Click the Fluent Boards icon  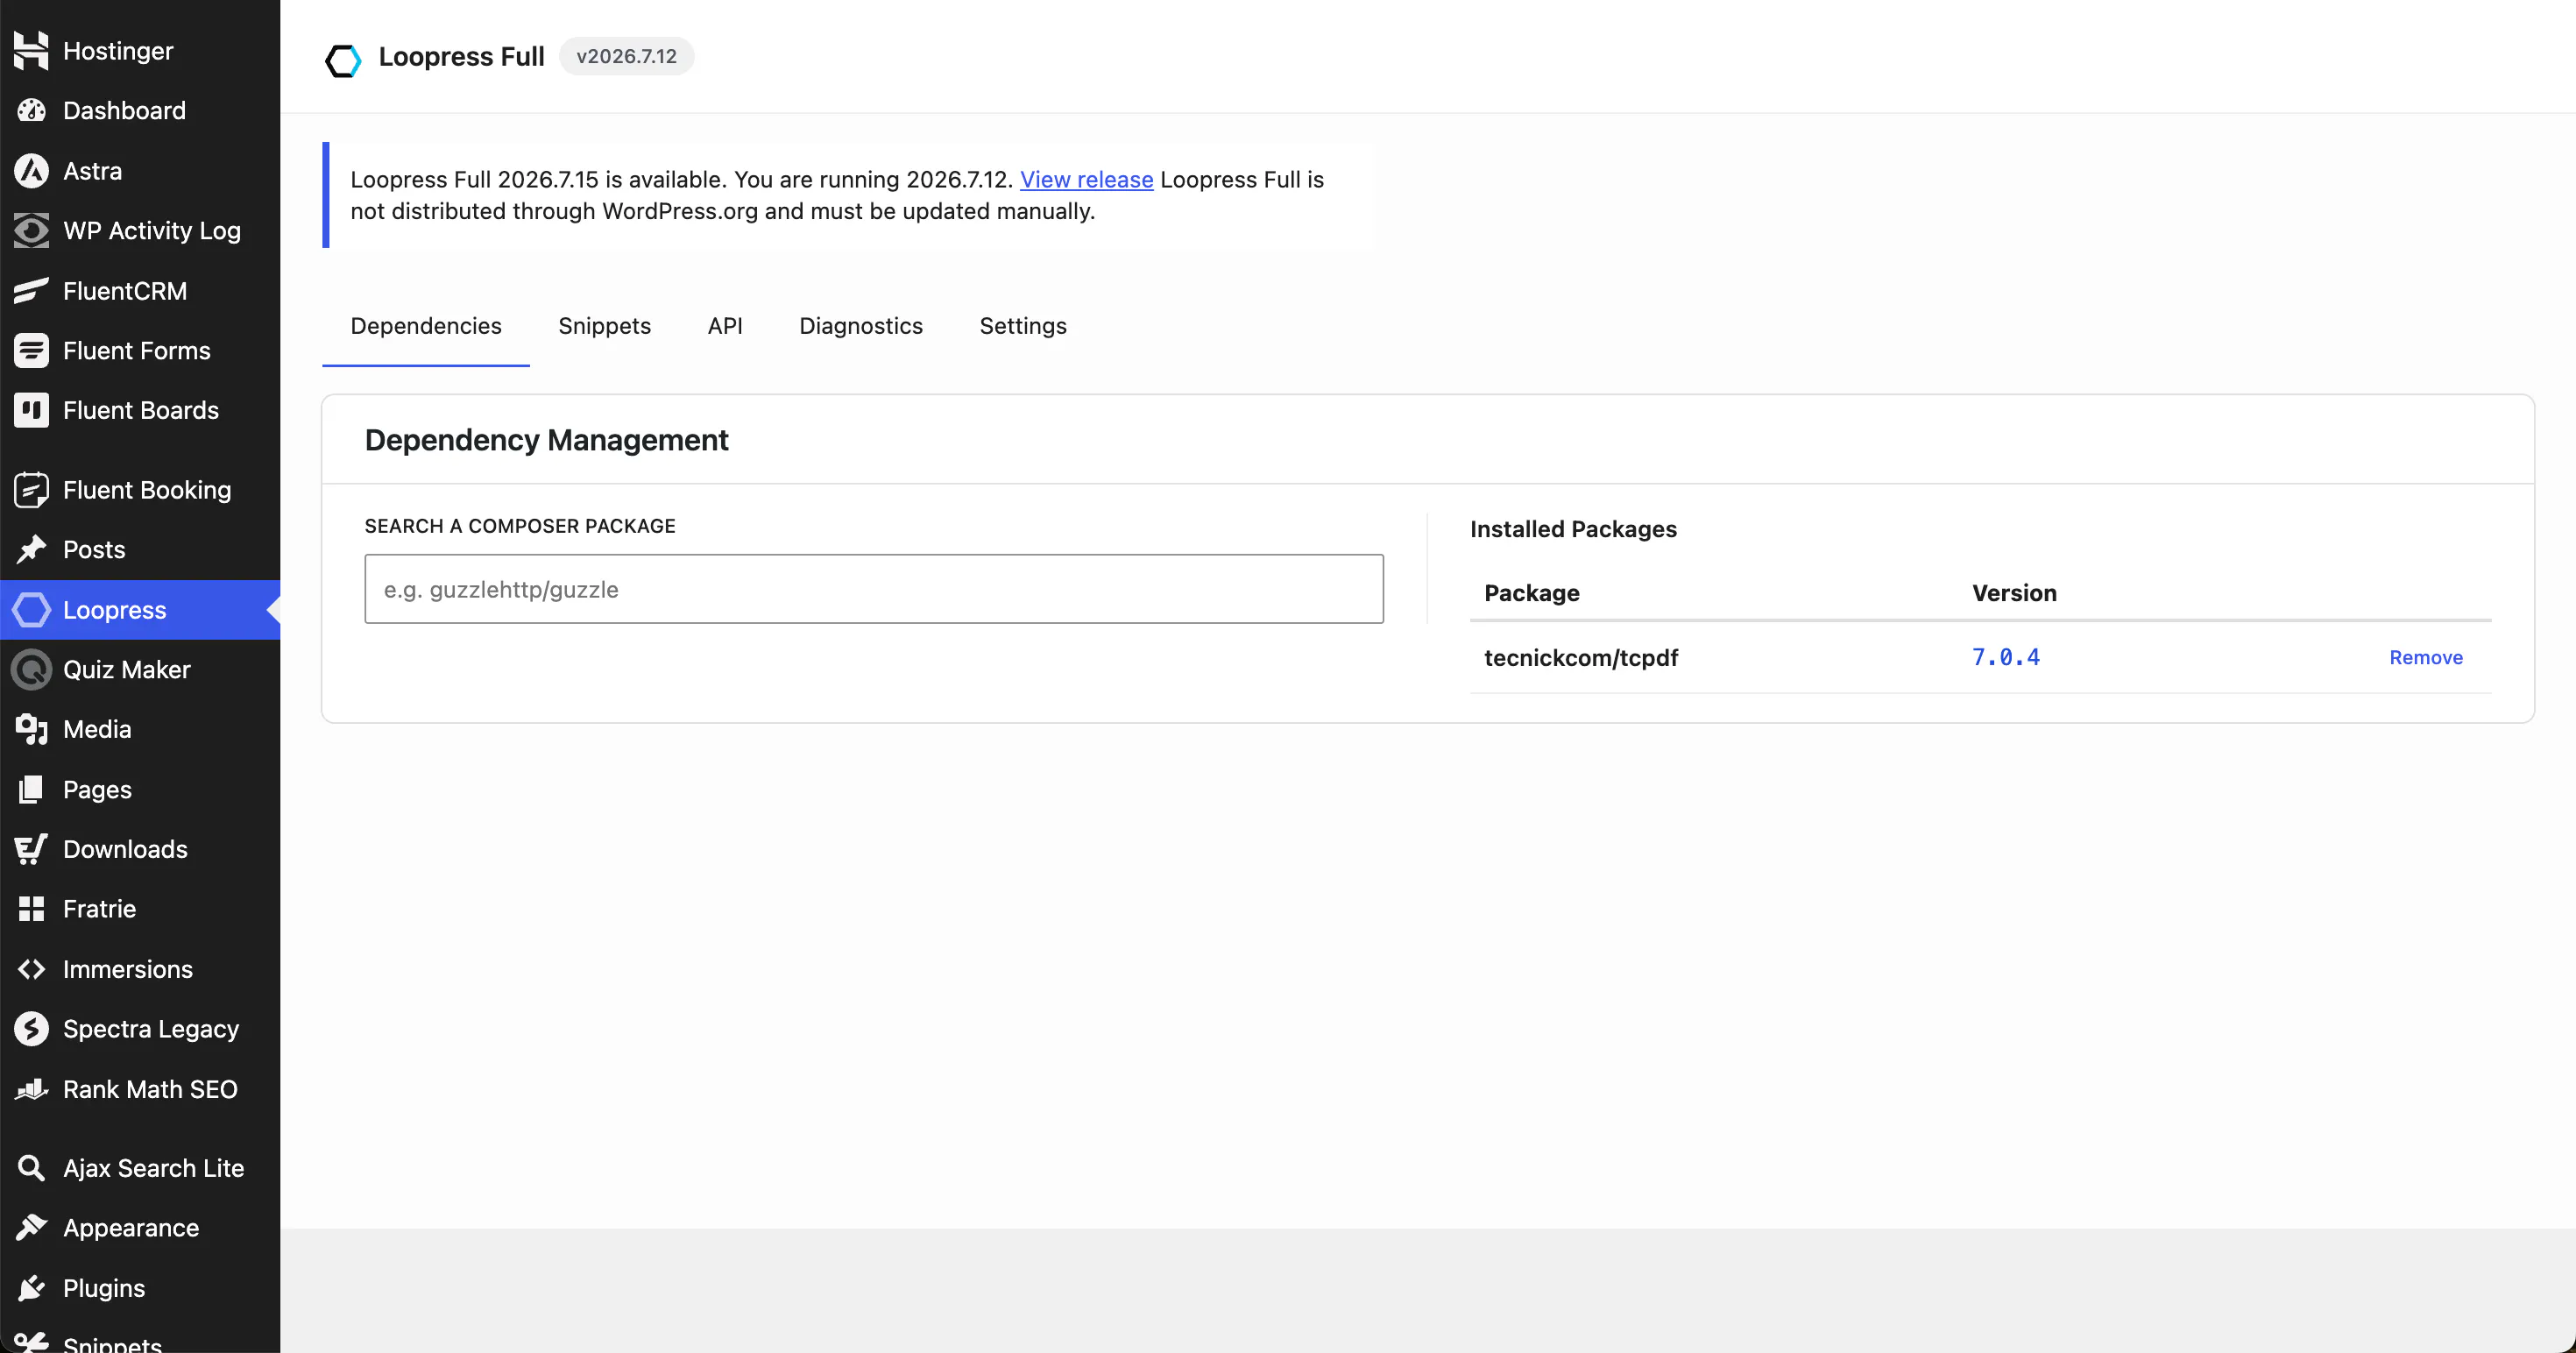[x=31, y=410]
